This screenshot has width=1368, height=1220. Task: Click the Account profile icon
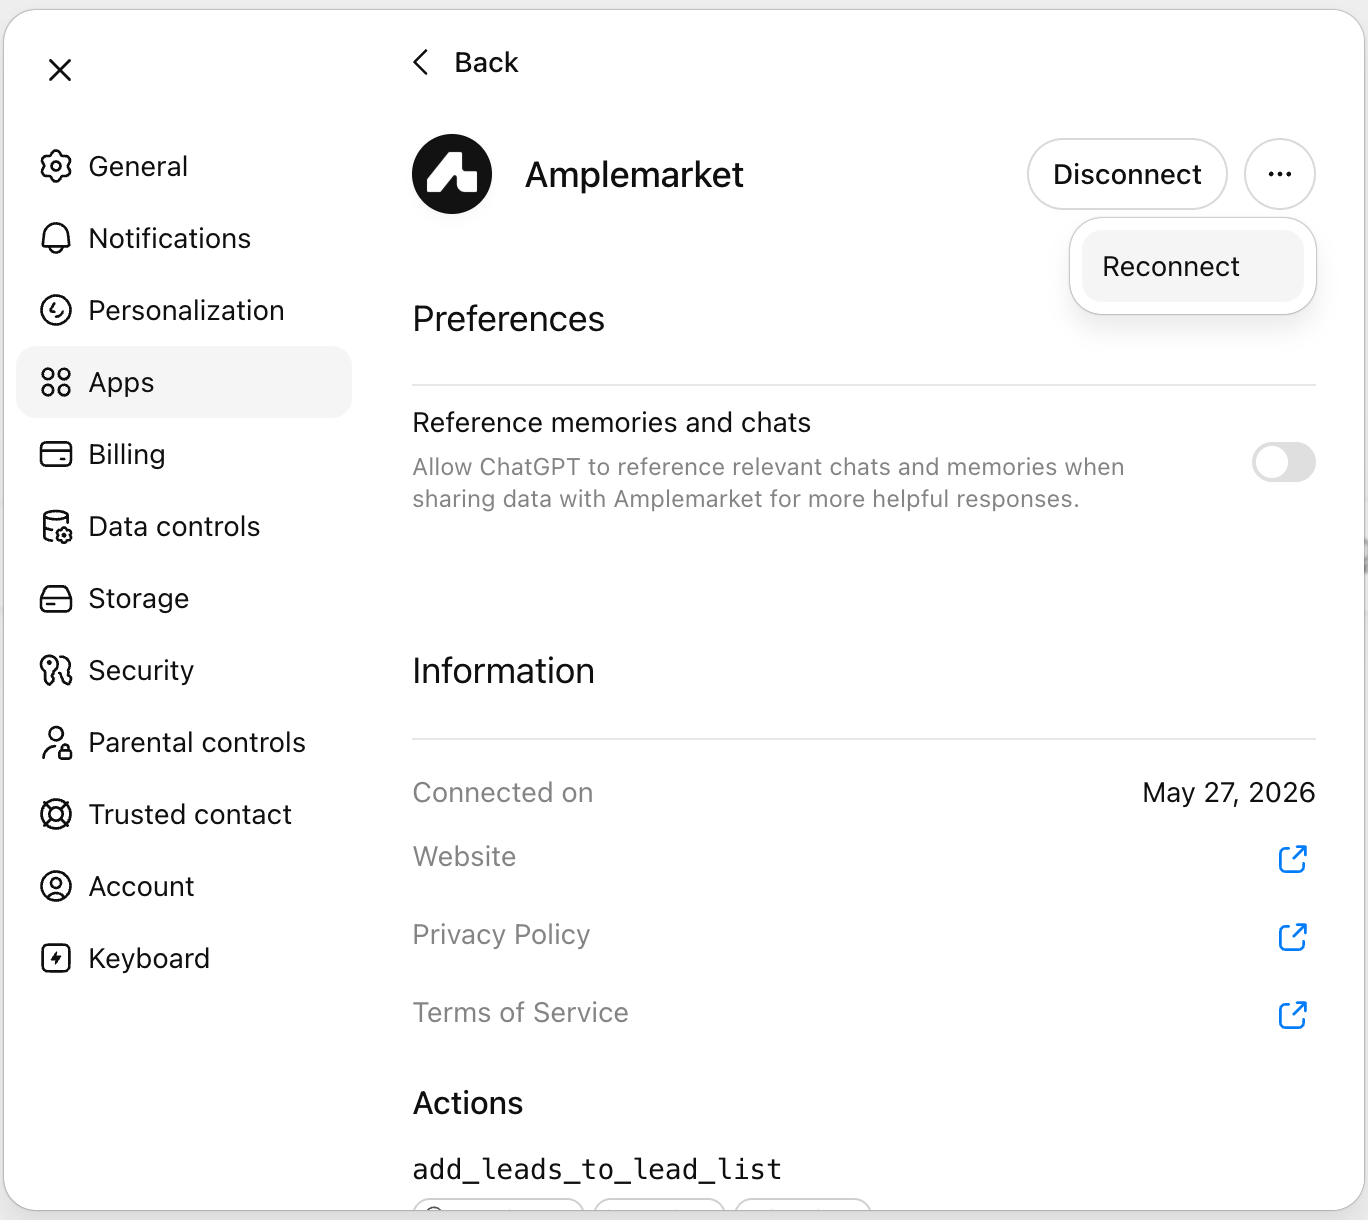click(x=56, y=886)
